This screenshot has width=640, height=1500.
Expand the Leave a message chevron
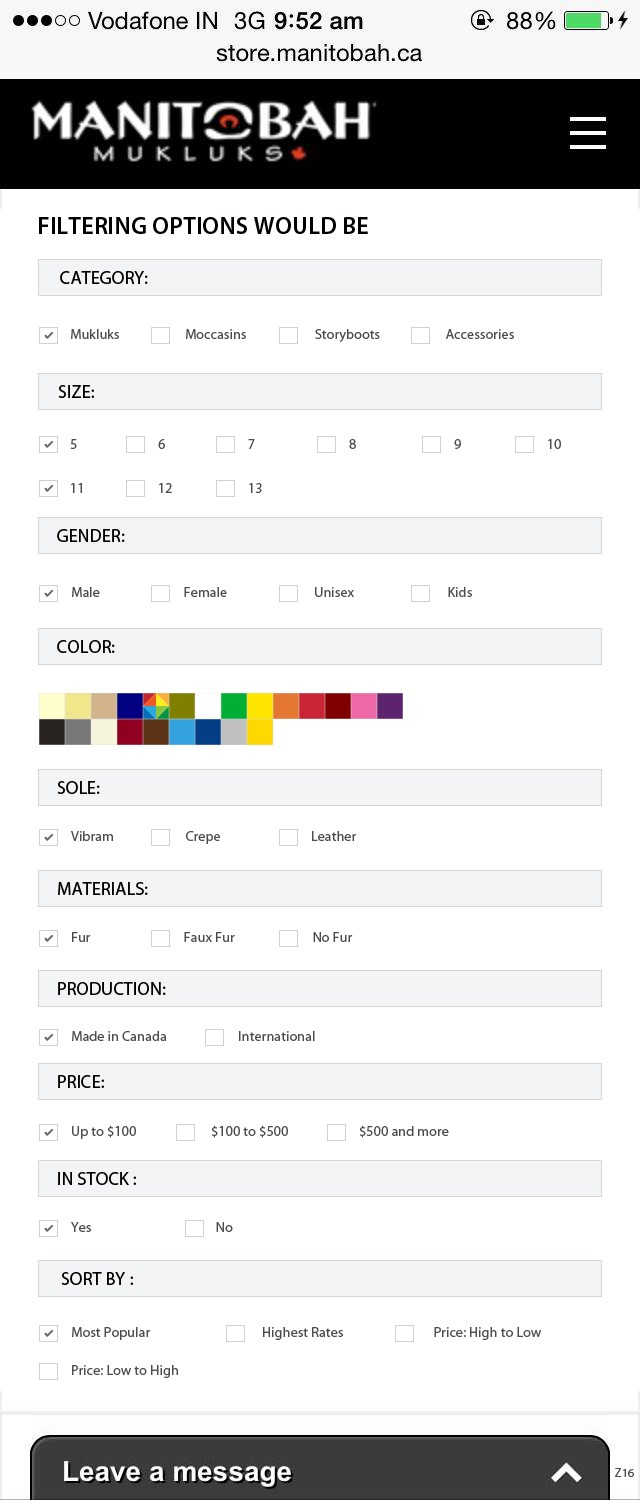coord(566,1472)
